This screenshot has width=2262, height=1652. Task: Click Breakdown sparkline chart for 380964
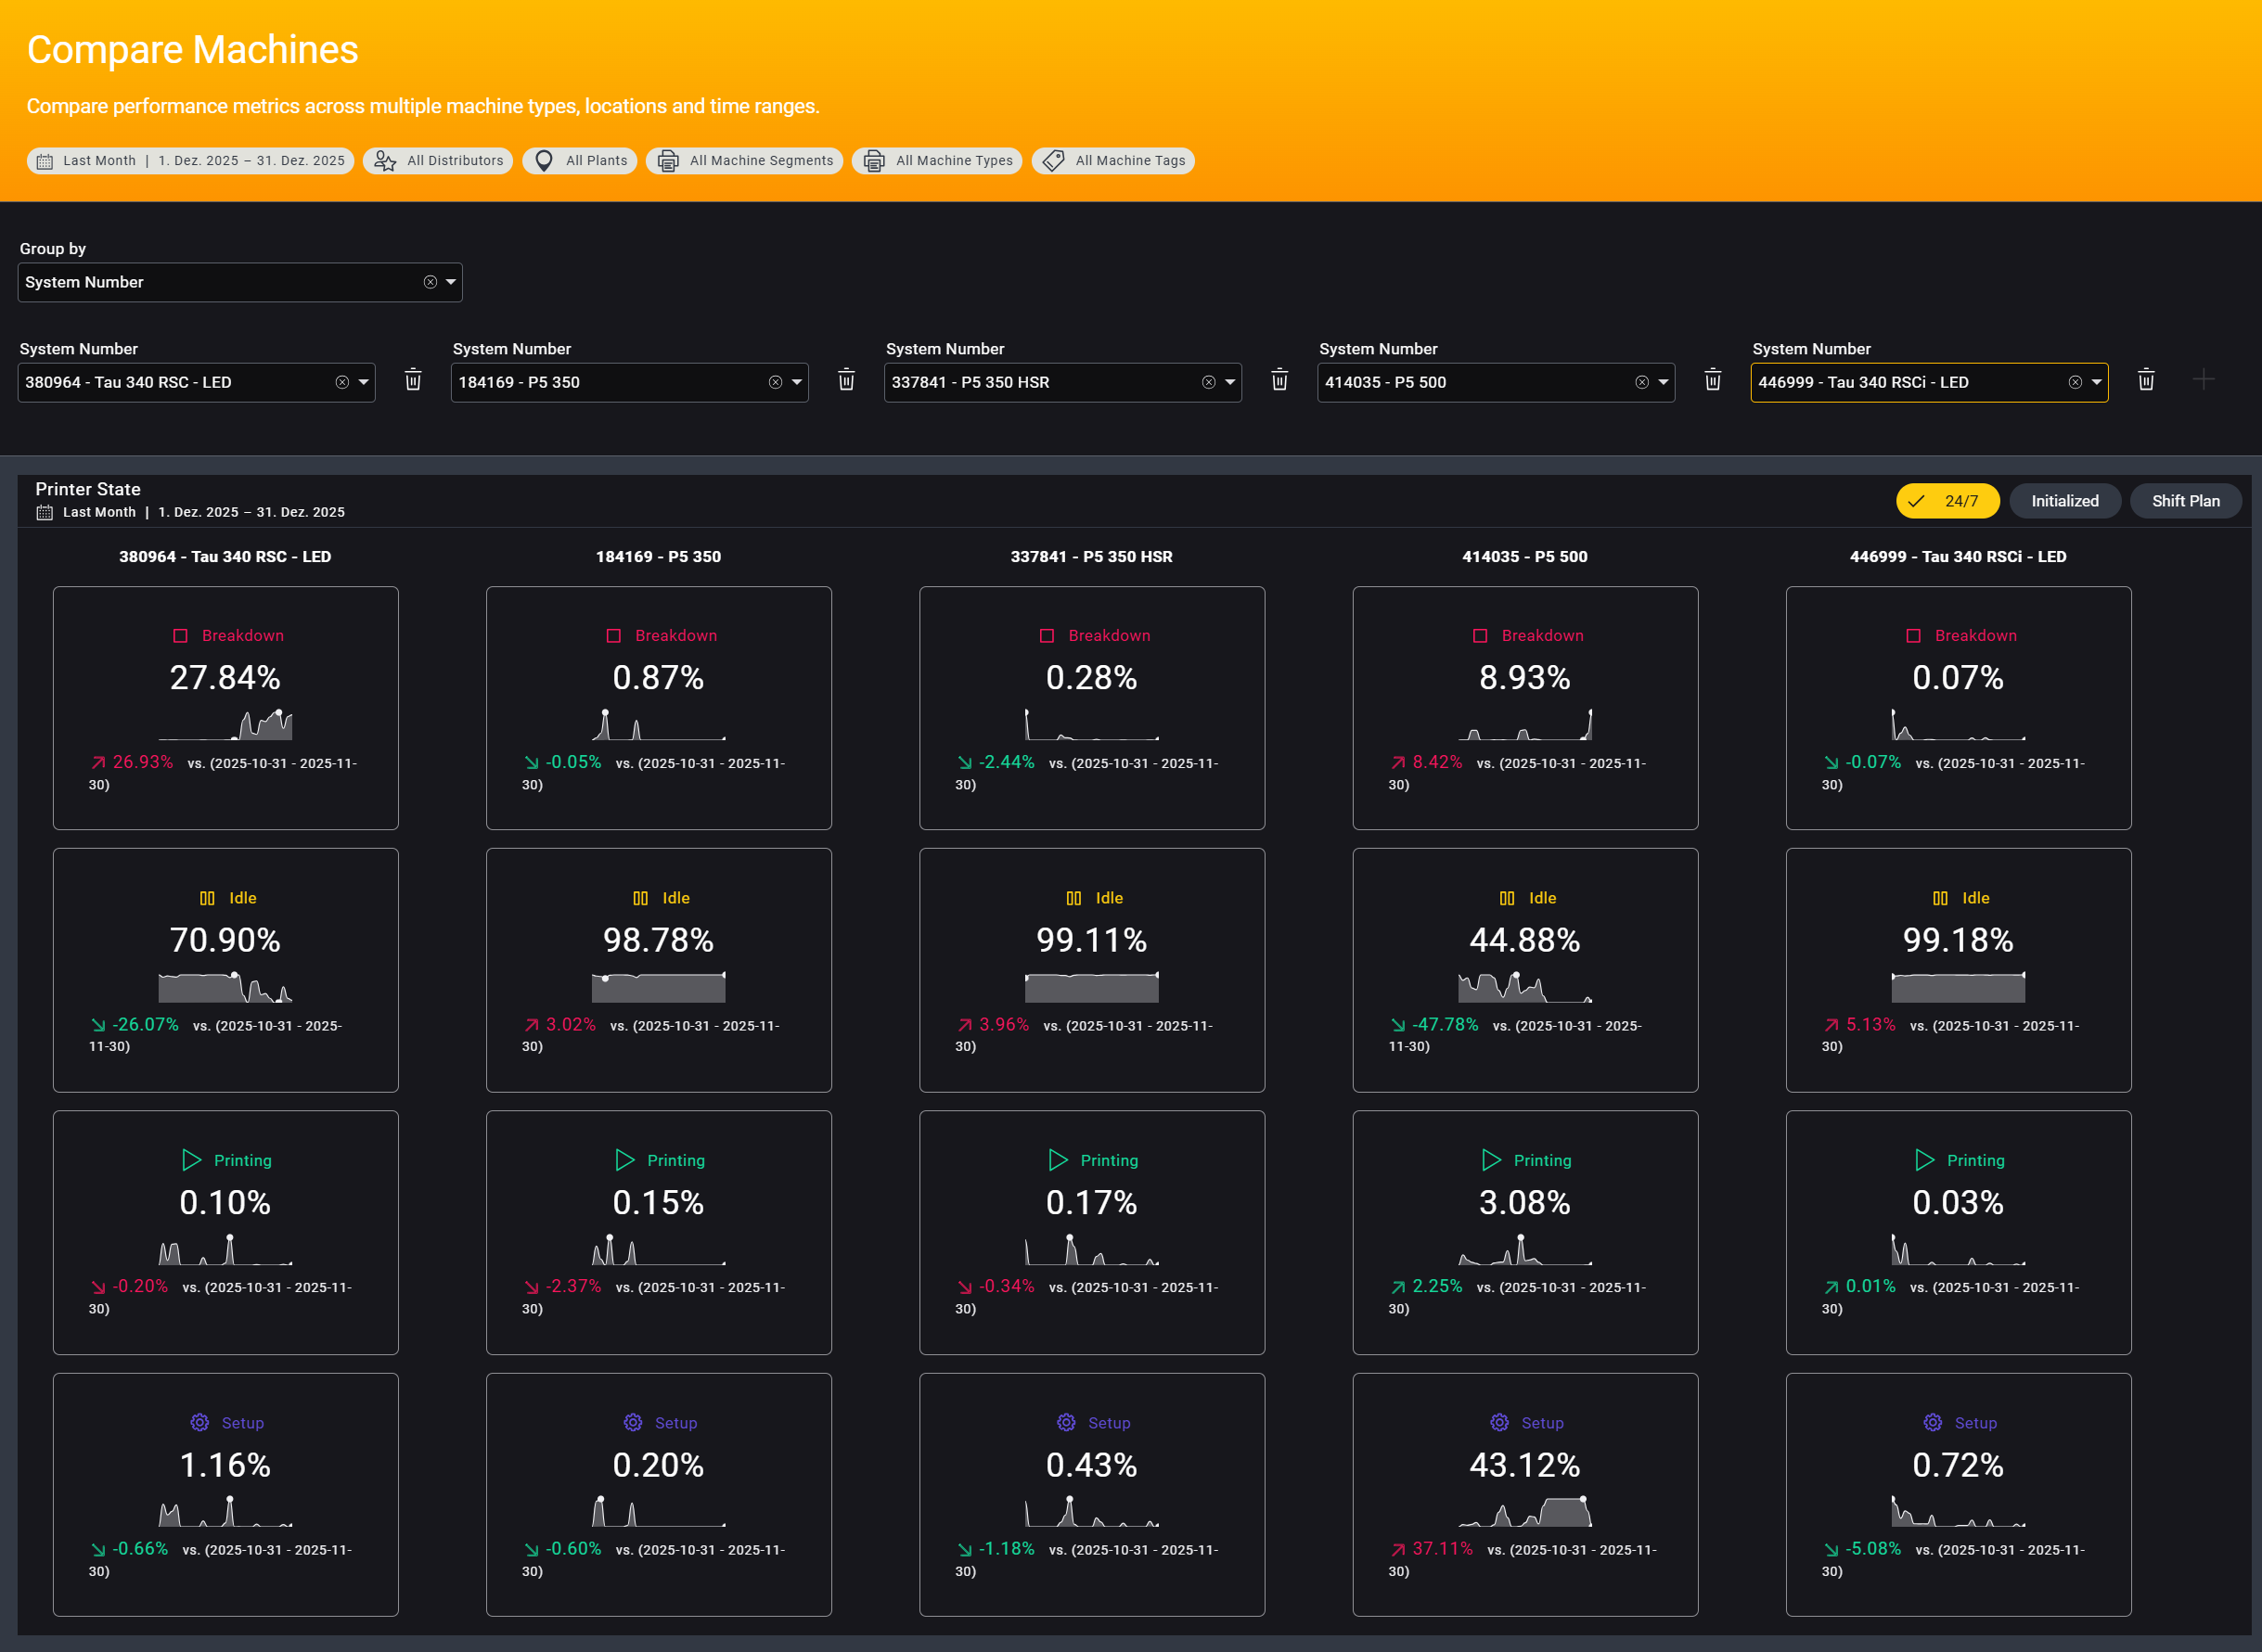click(225, 725)
